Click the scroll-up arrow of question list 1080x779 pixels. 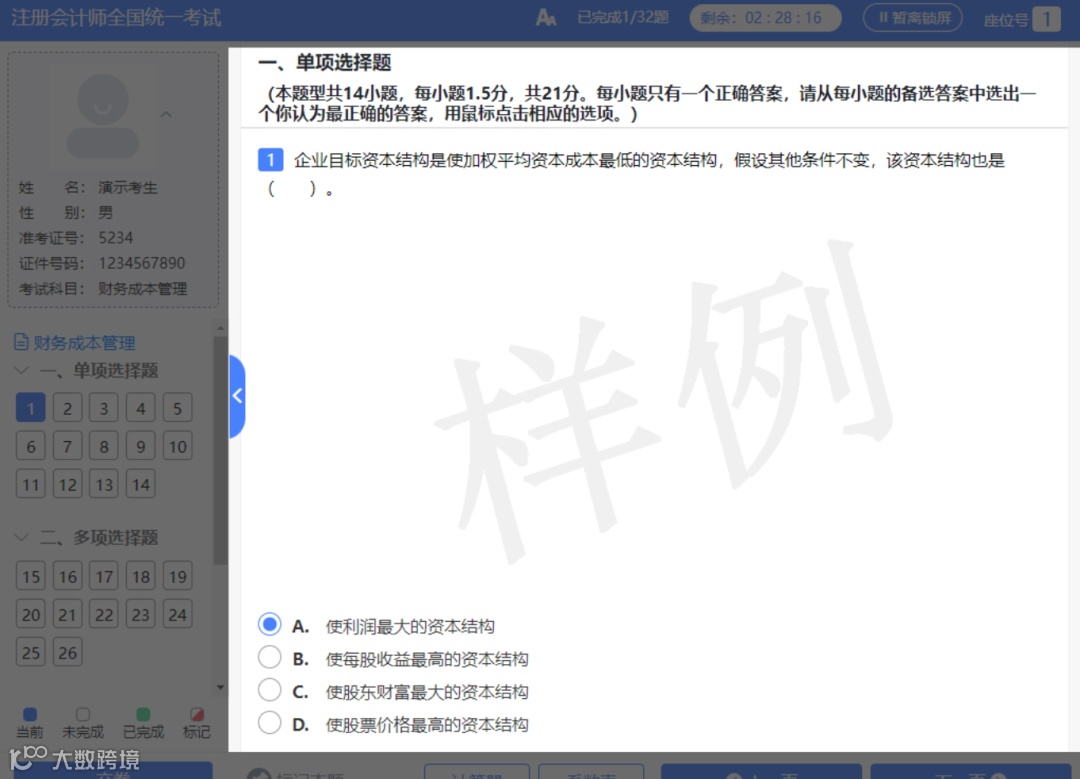coord(220,329)
